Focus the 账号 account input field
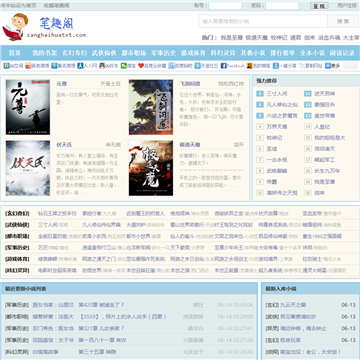 tap(225, 6)
